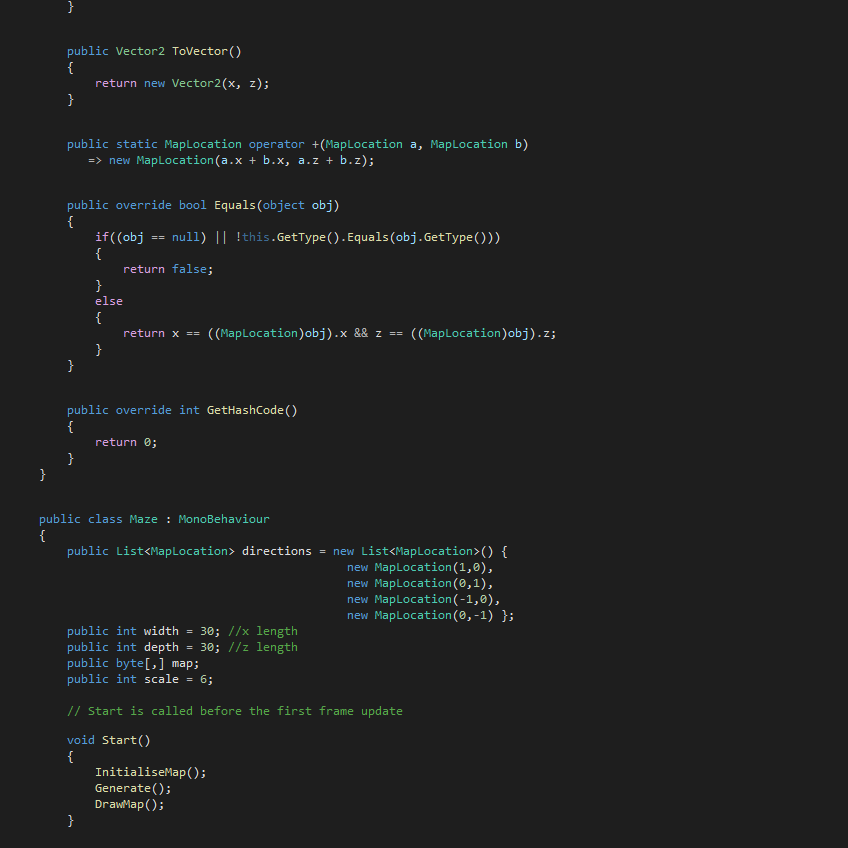This screenshot has width=848, height=848.
Task: Click the 'scale' variable name
Action: (161, 679)
